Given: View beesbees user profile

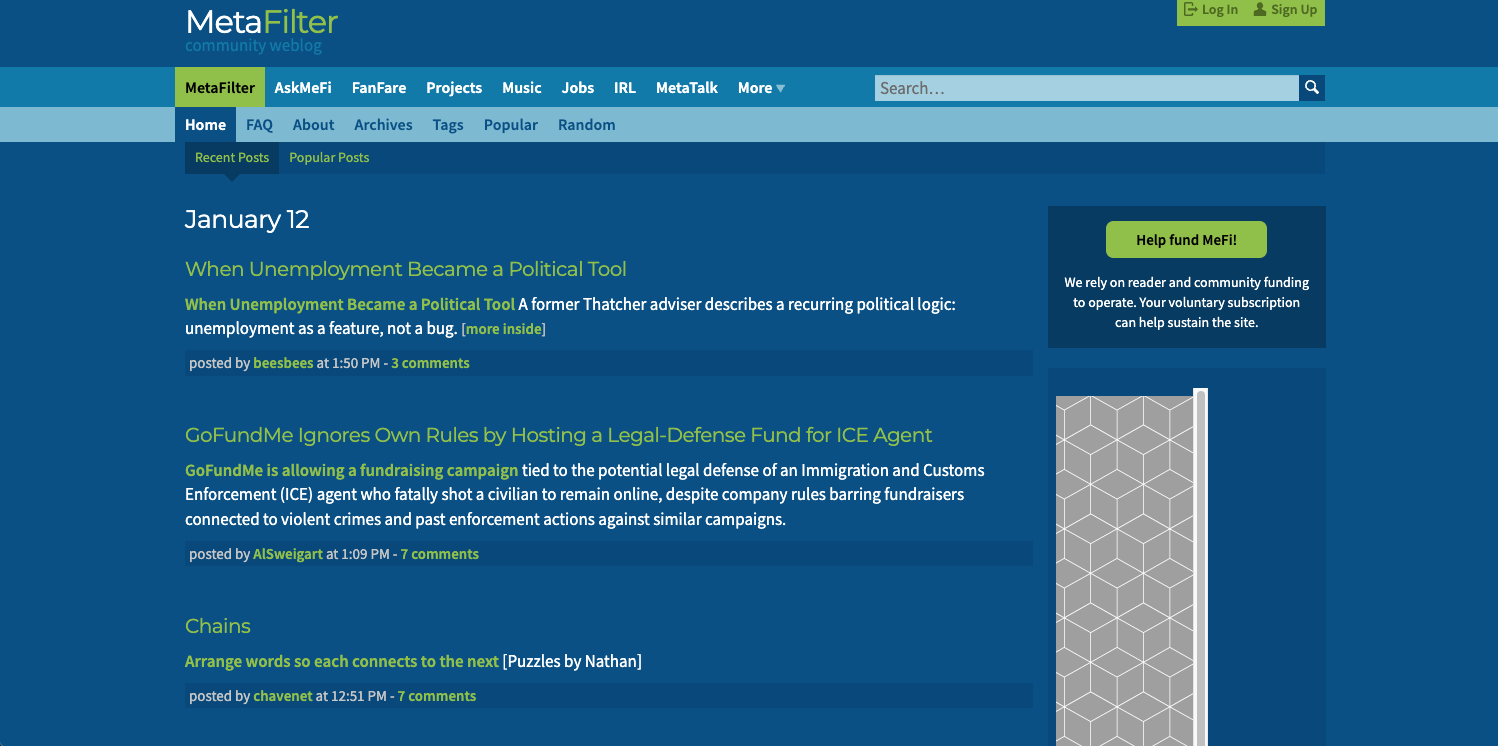Looking at the screenshot, I should click(283, 363).
